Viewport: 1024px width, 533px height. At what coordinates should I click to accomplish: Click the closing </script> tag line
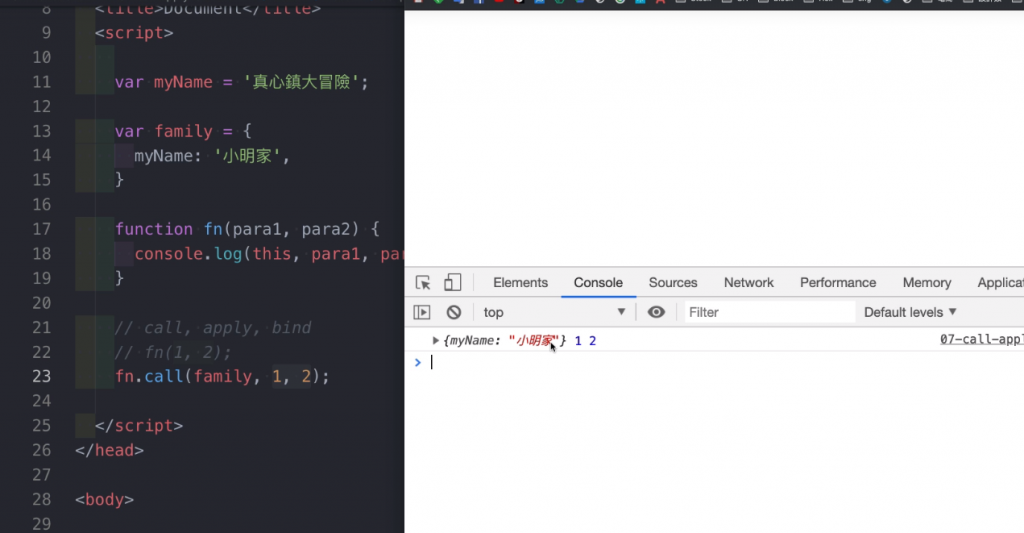pyautogui.click(x=139, y=425)
